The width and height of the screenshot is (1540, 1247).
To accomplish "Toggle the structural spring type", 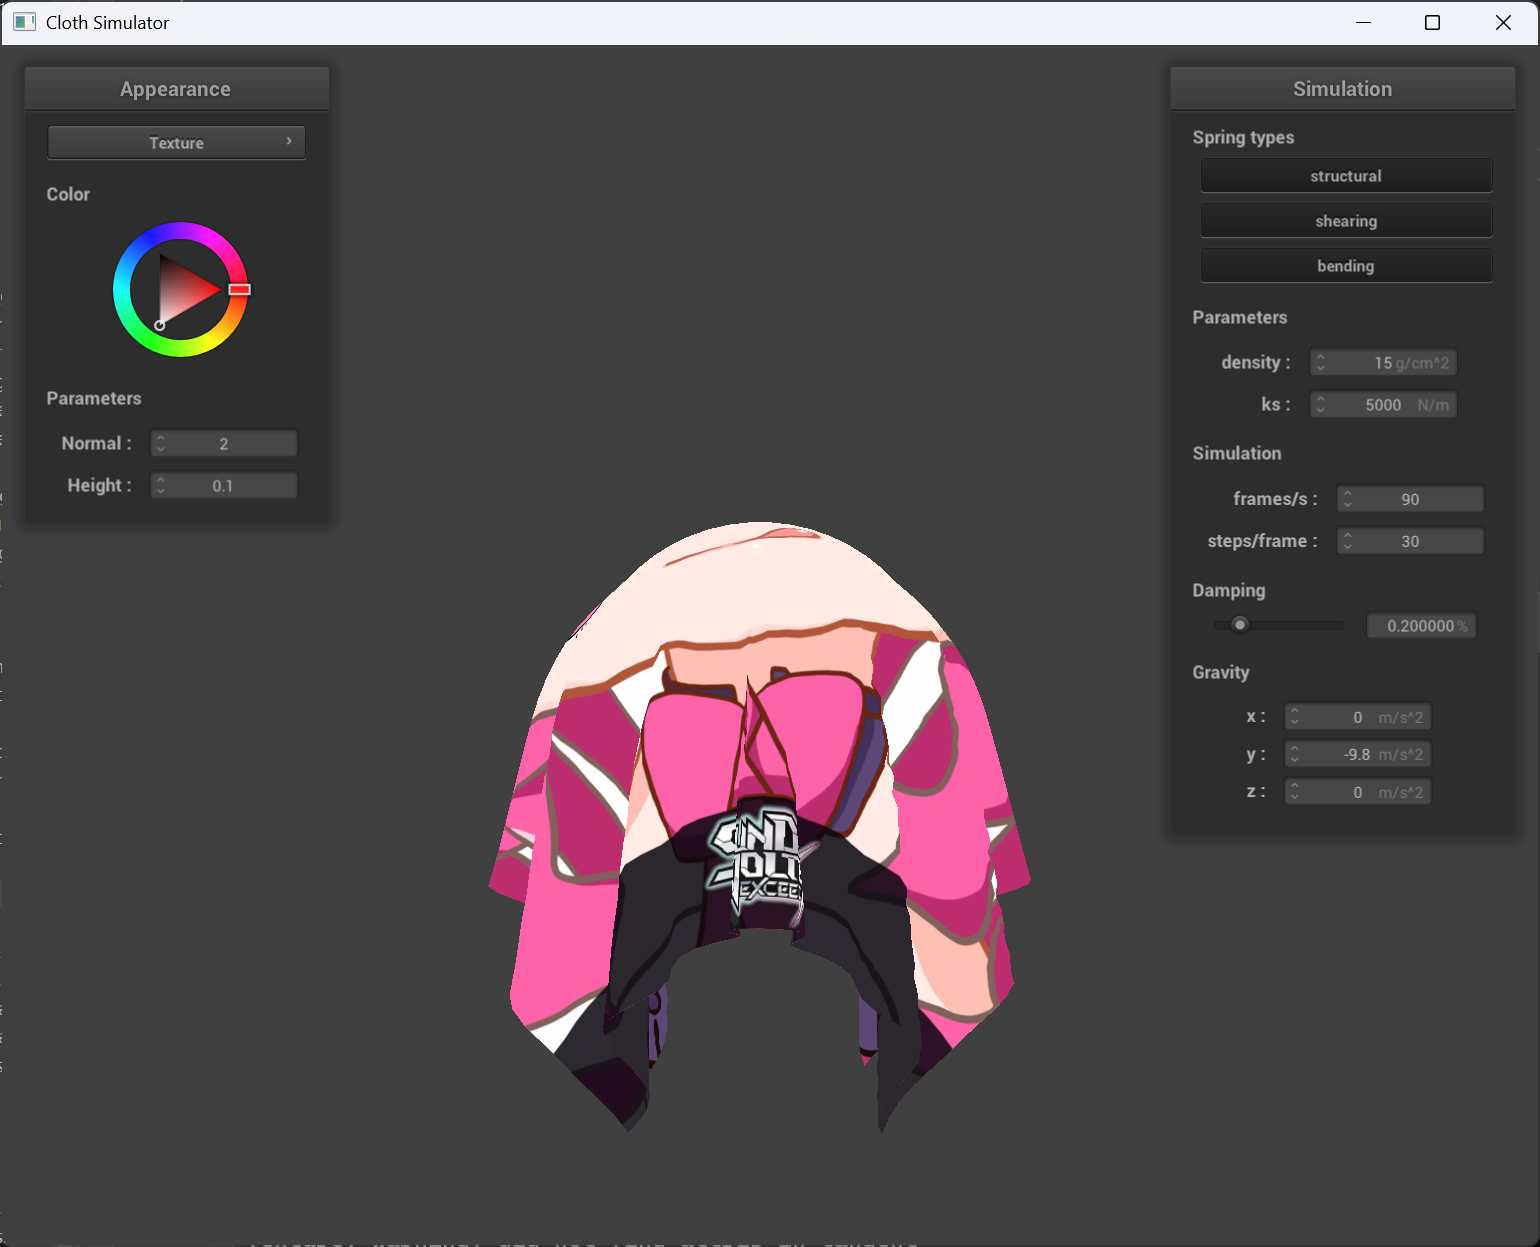I will pyautogui.click(x=1346, y=176).
